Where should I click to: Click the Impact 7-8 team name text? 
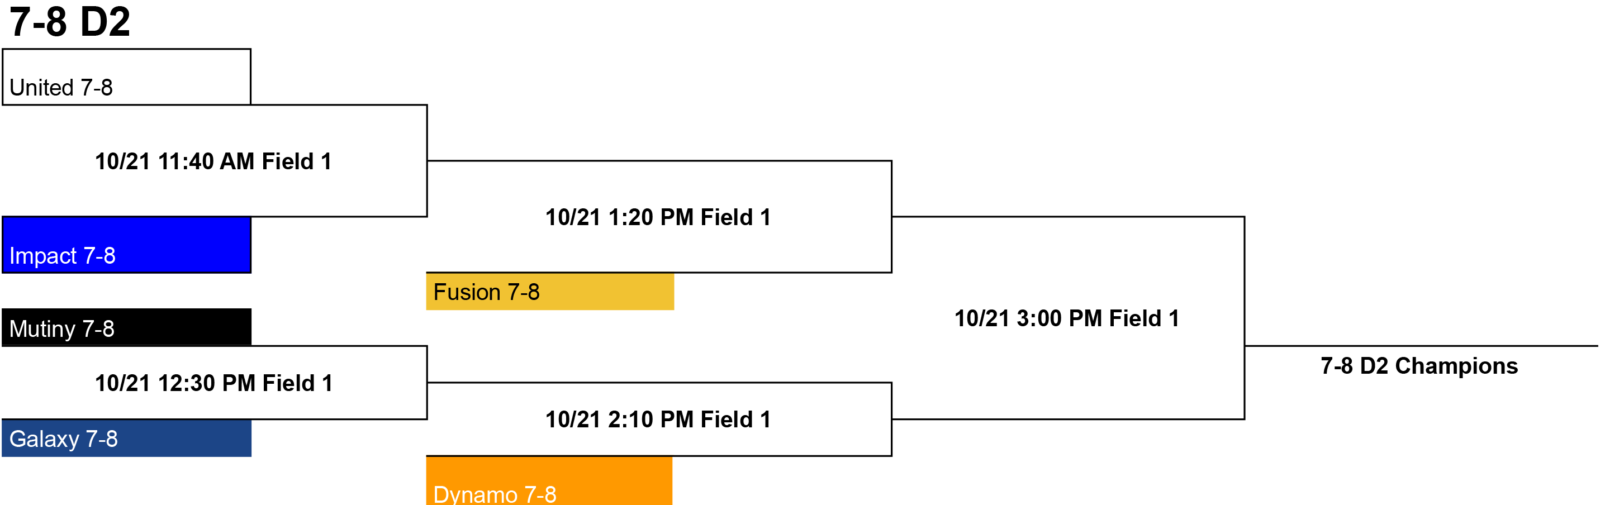62,256
